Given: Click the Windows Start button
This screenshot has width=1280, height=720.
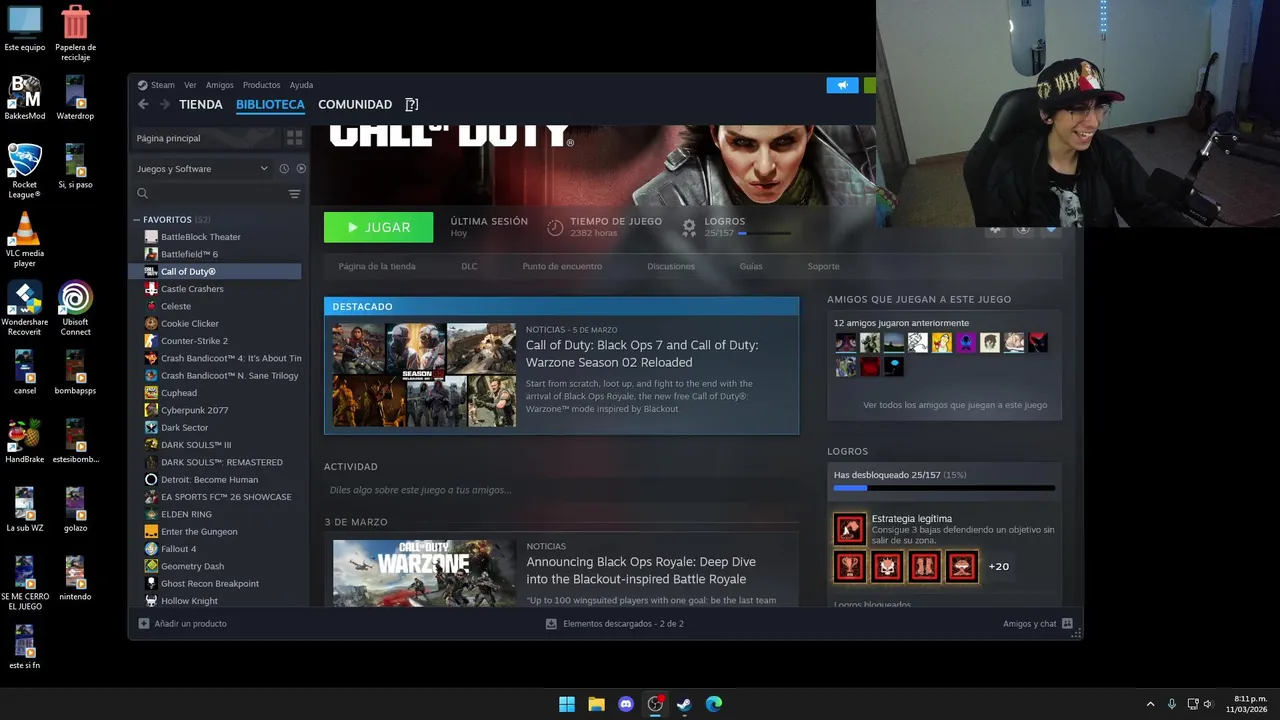Looking at the screenshot, I should click(567, 704).
